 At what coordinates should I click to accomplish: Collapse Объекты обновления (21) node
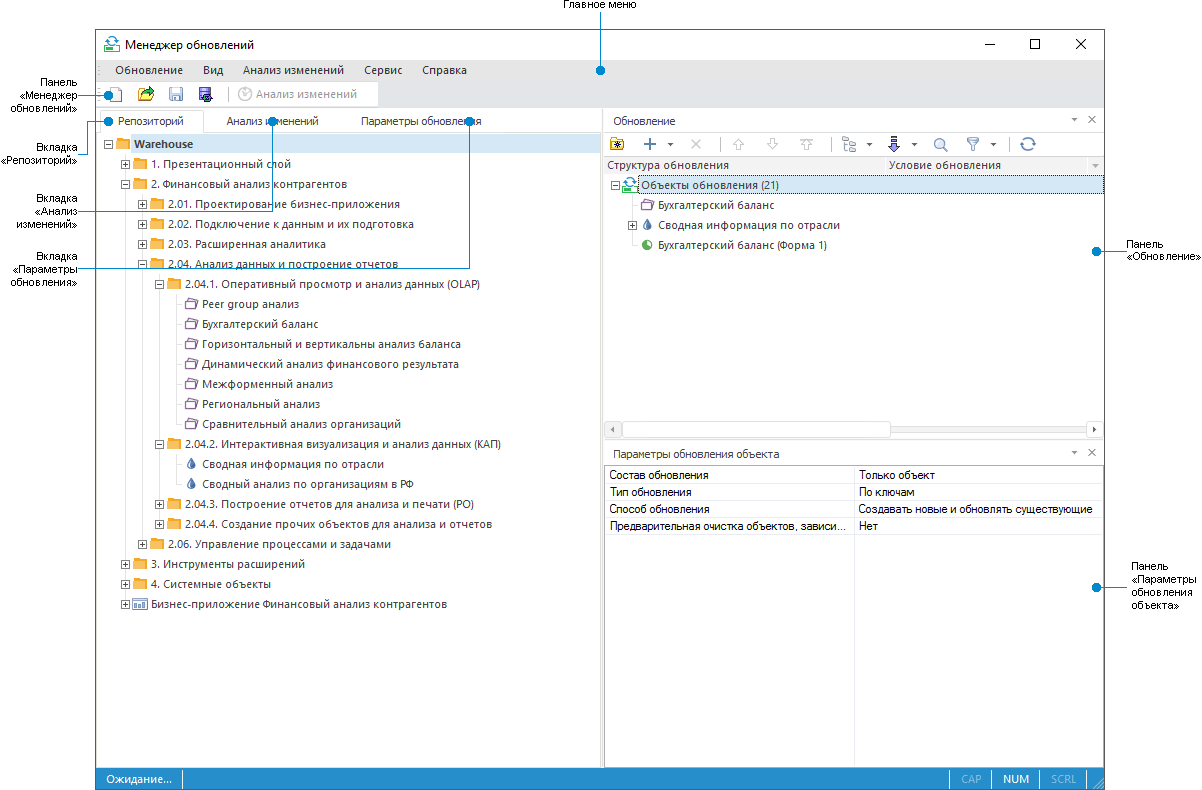[615, 185]
